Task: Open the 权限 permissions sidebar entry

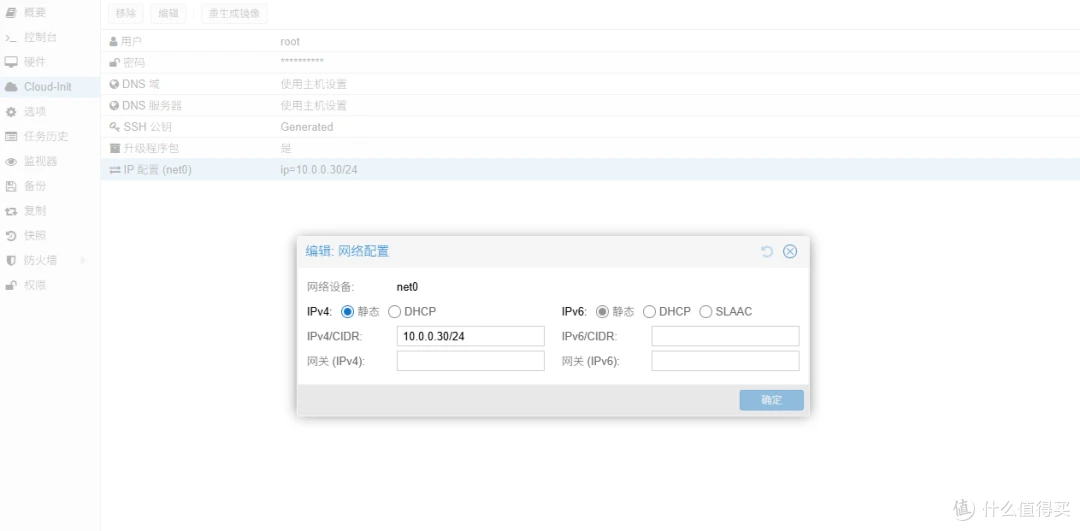Action: [50, 285]
